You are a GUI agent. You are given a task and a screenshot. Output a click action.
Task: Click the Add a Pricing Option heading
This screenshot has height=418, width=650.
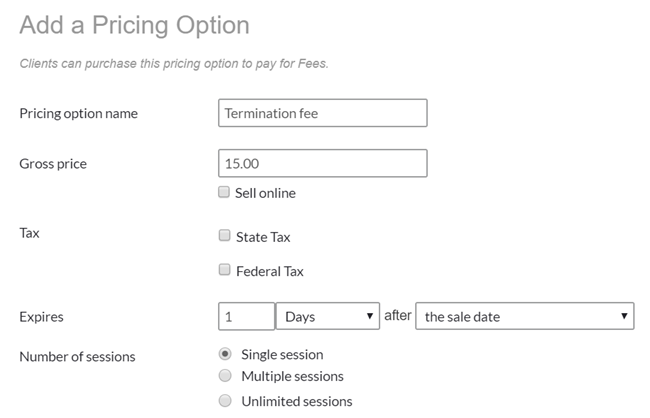(x=134, y=24)
